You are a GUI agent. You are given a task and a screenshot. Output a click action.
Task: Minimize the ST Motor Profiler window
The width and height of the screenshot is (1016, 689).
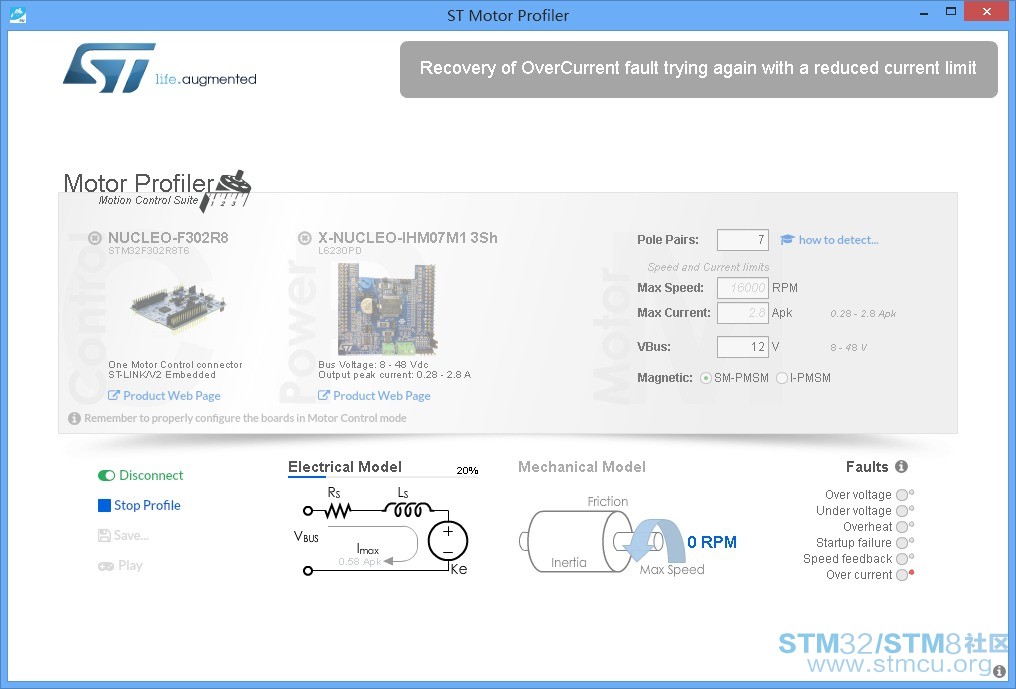point(923,13)
